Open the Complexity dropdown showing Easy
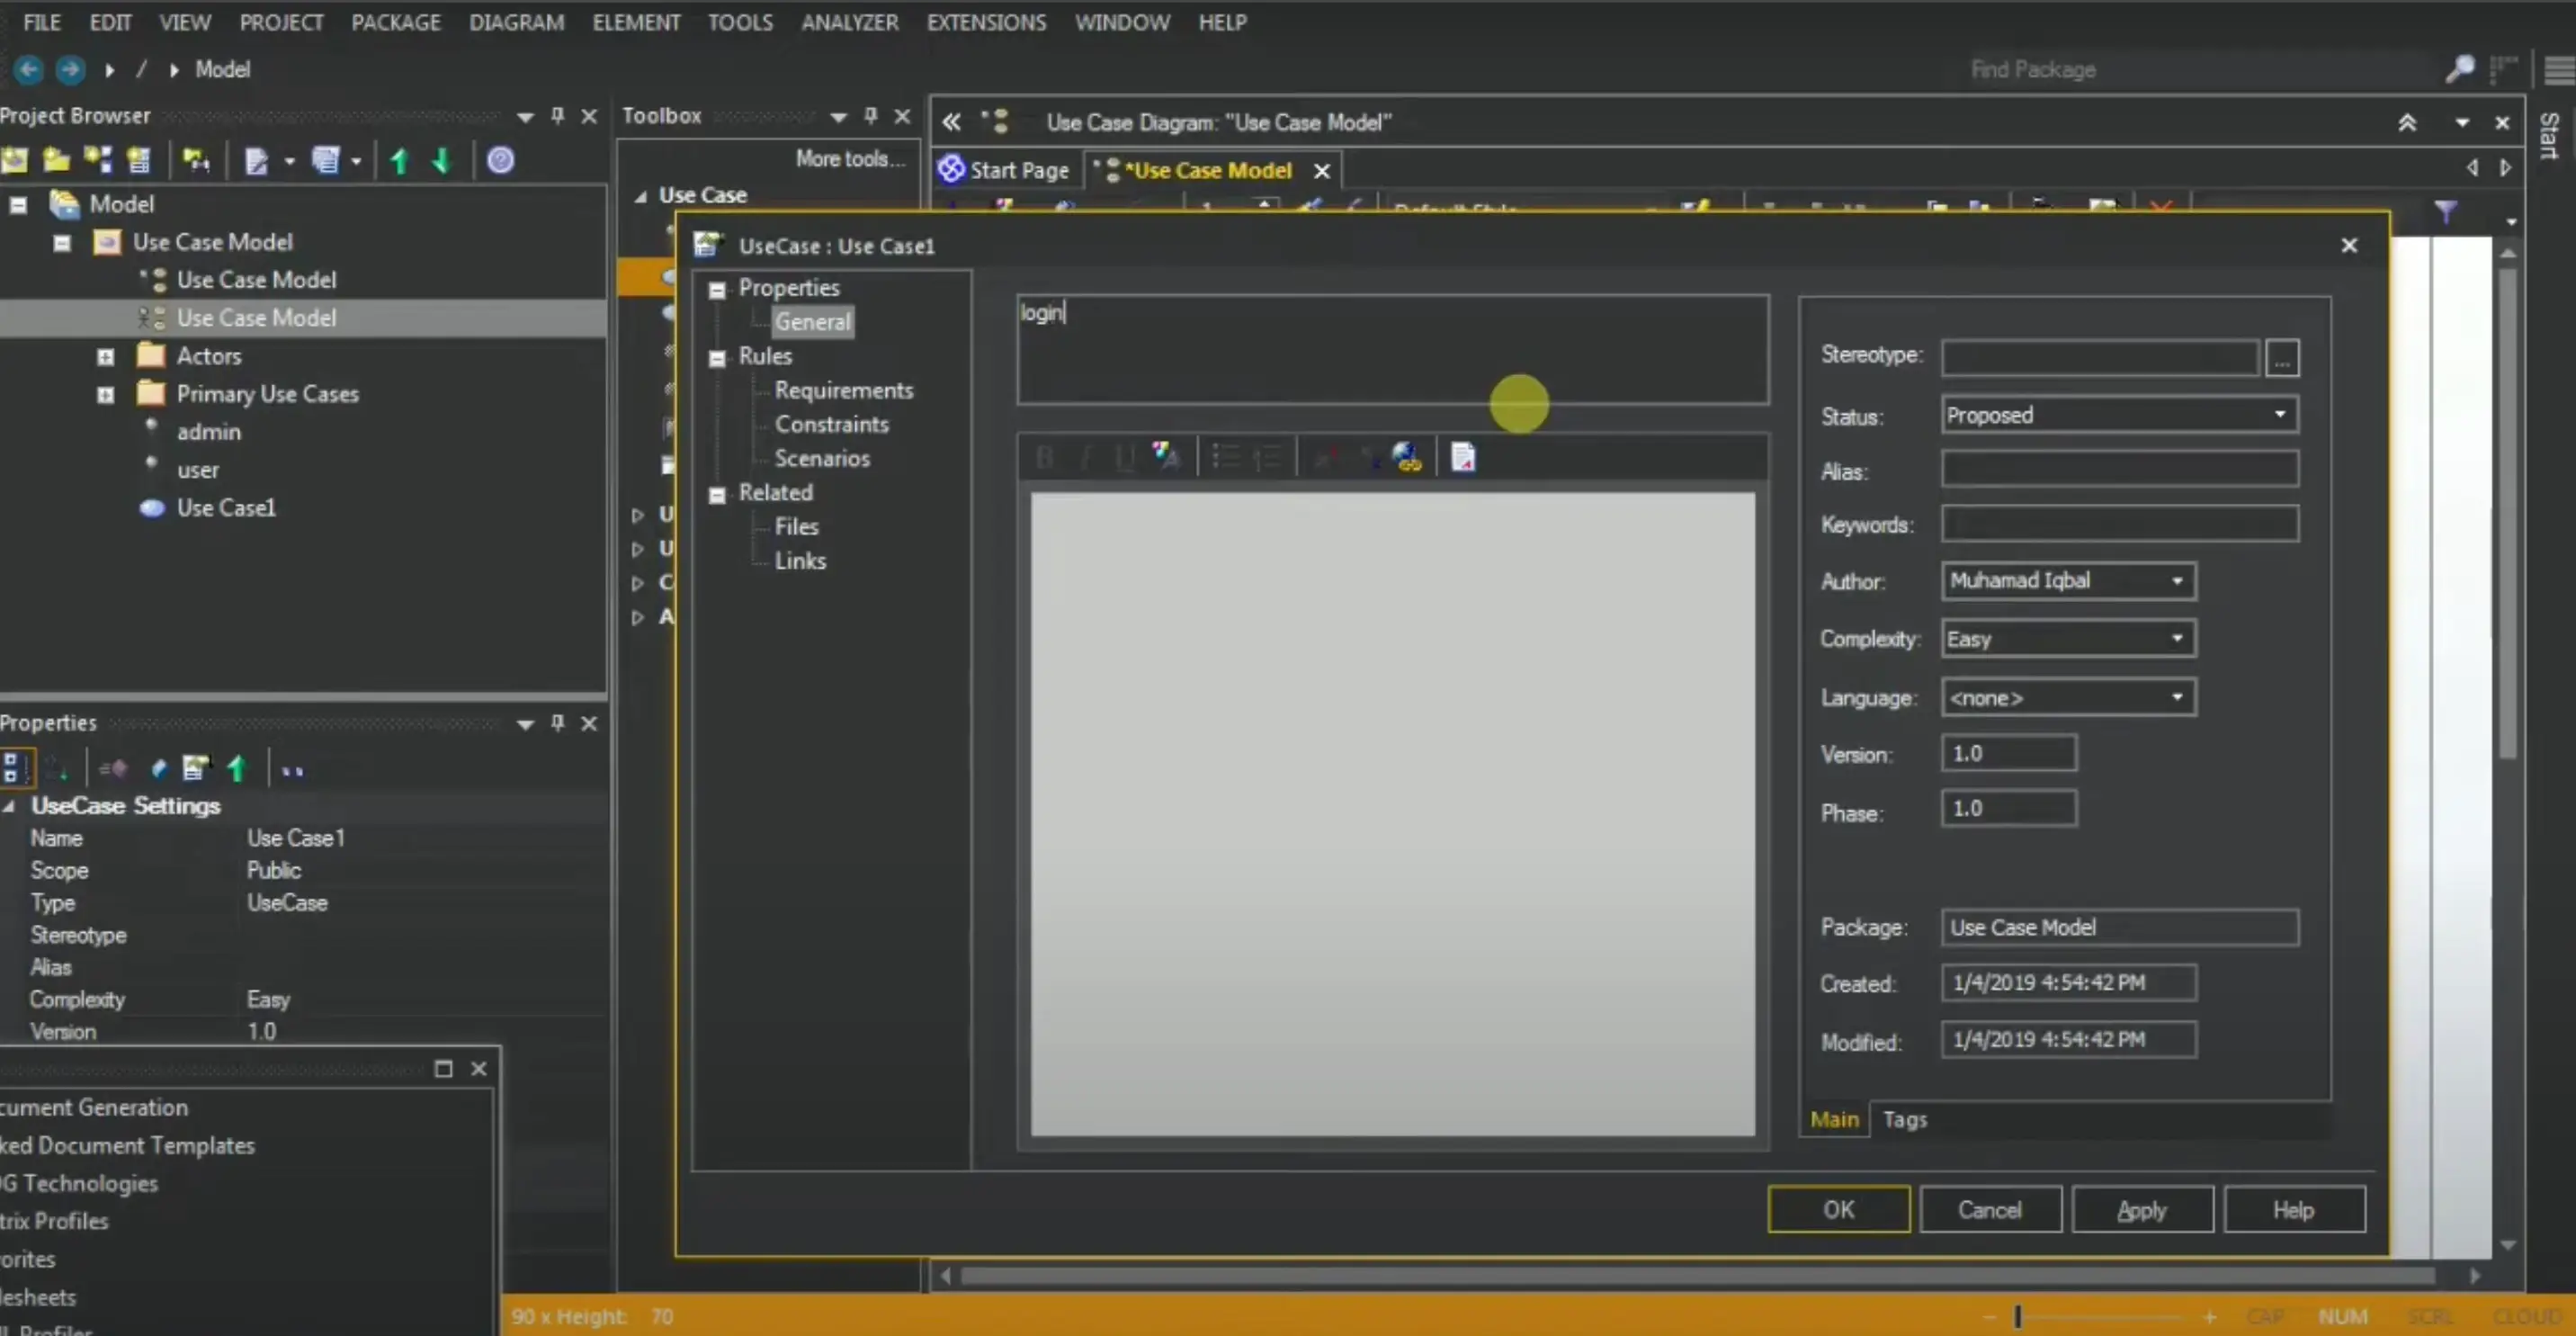 (x=2177, y=639)
